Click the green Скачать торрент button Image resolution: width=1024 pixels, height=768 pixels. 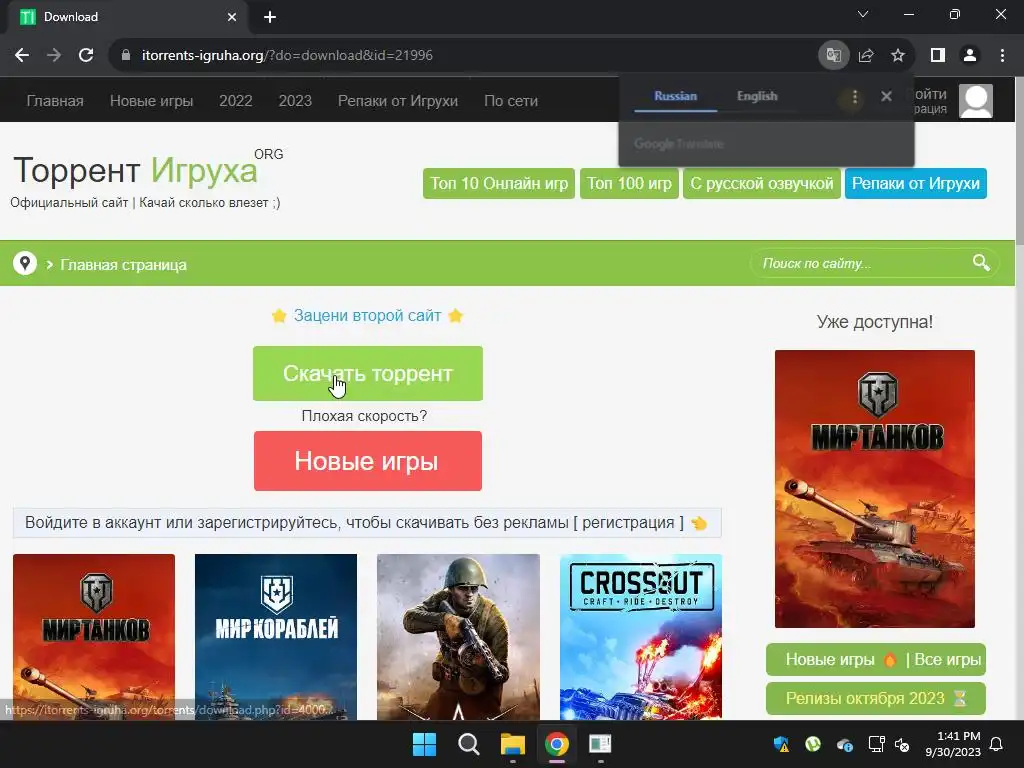[368, 374]
